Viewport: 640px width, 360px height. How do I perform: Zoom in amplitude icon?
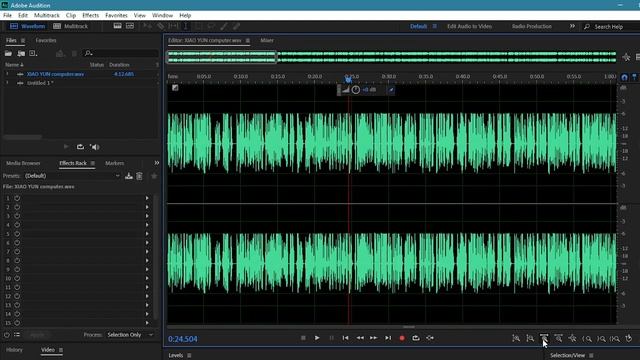pos(516,338)
